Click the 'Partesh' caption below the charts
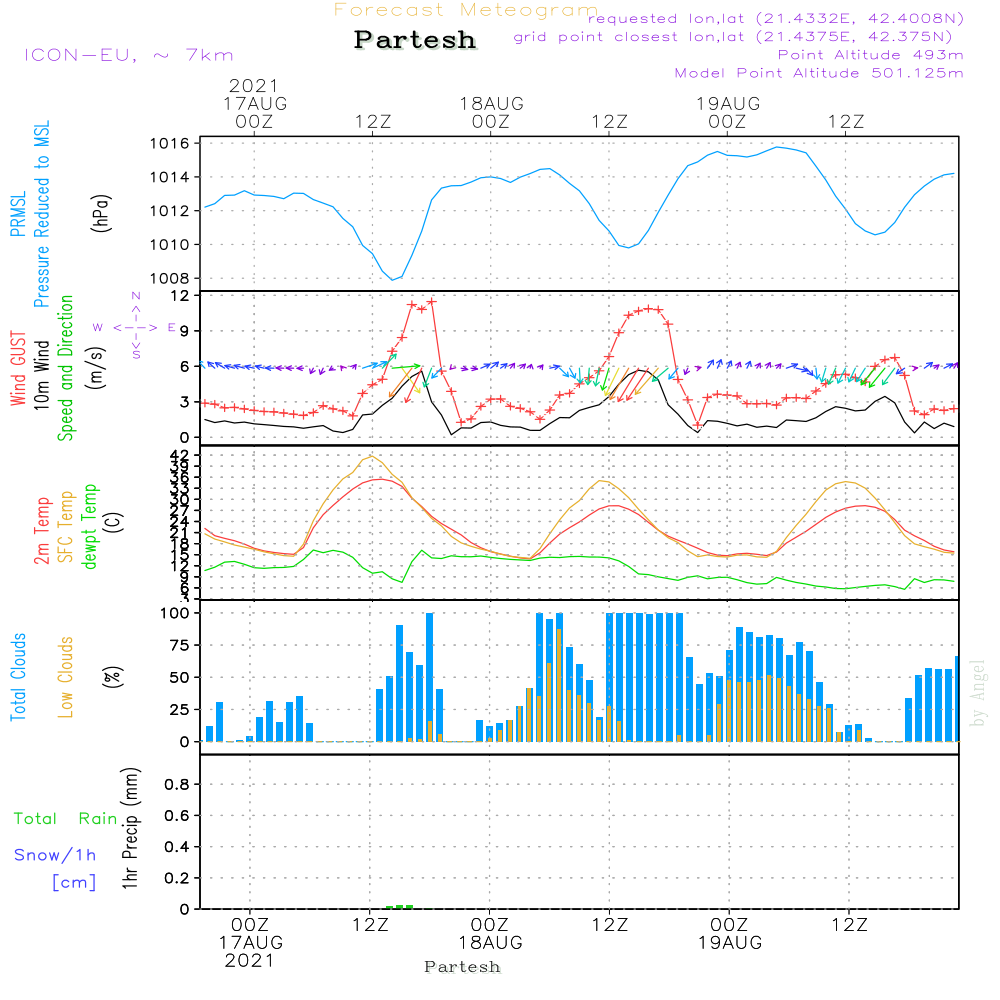Screen dimensions: 1000x1000 click(462, 967)
